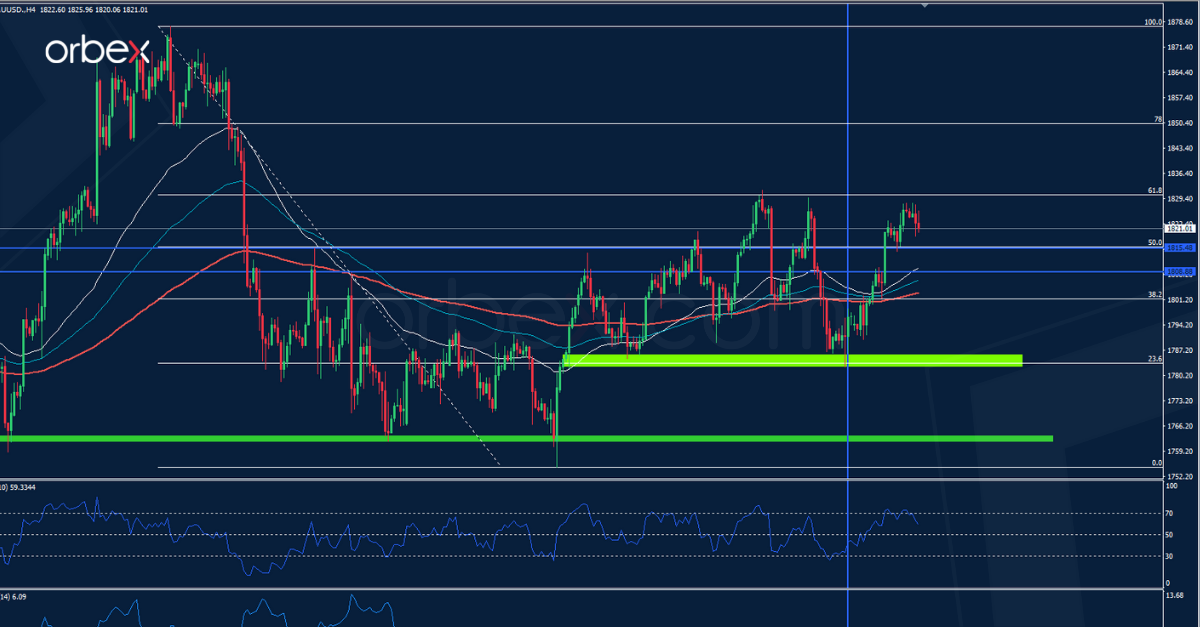Screen dimensions: 1200x627
Task: Click the Orbex logo
Action: 97,51
